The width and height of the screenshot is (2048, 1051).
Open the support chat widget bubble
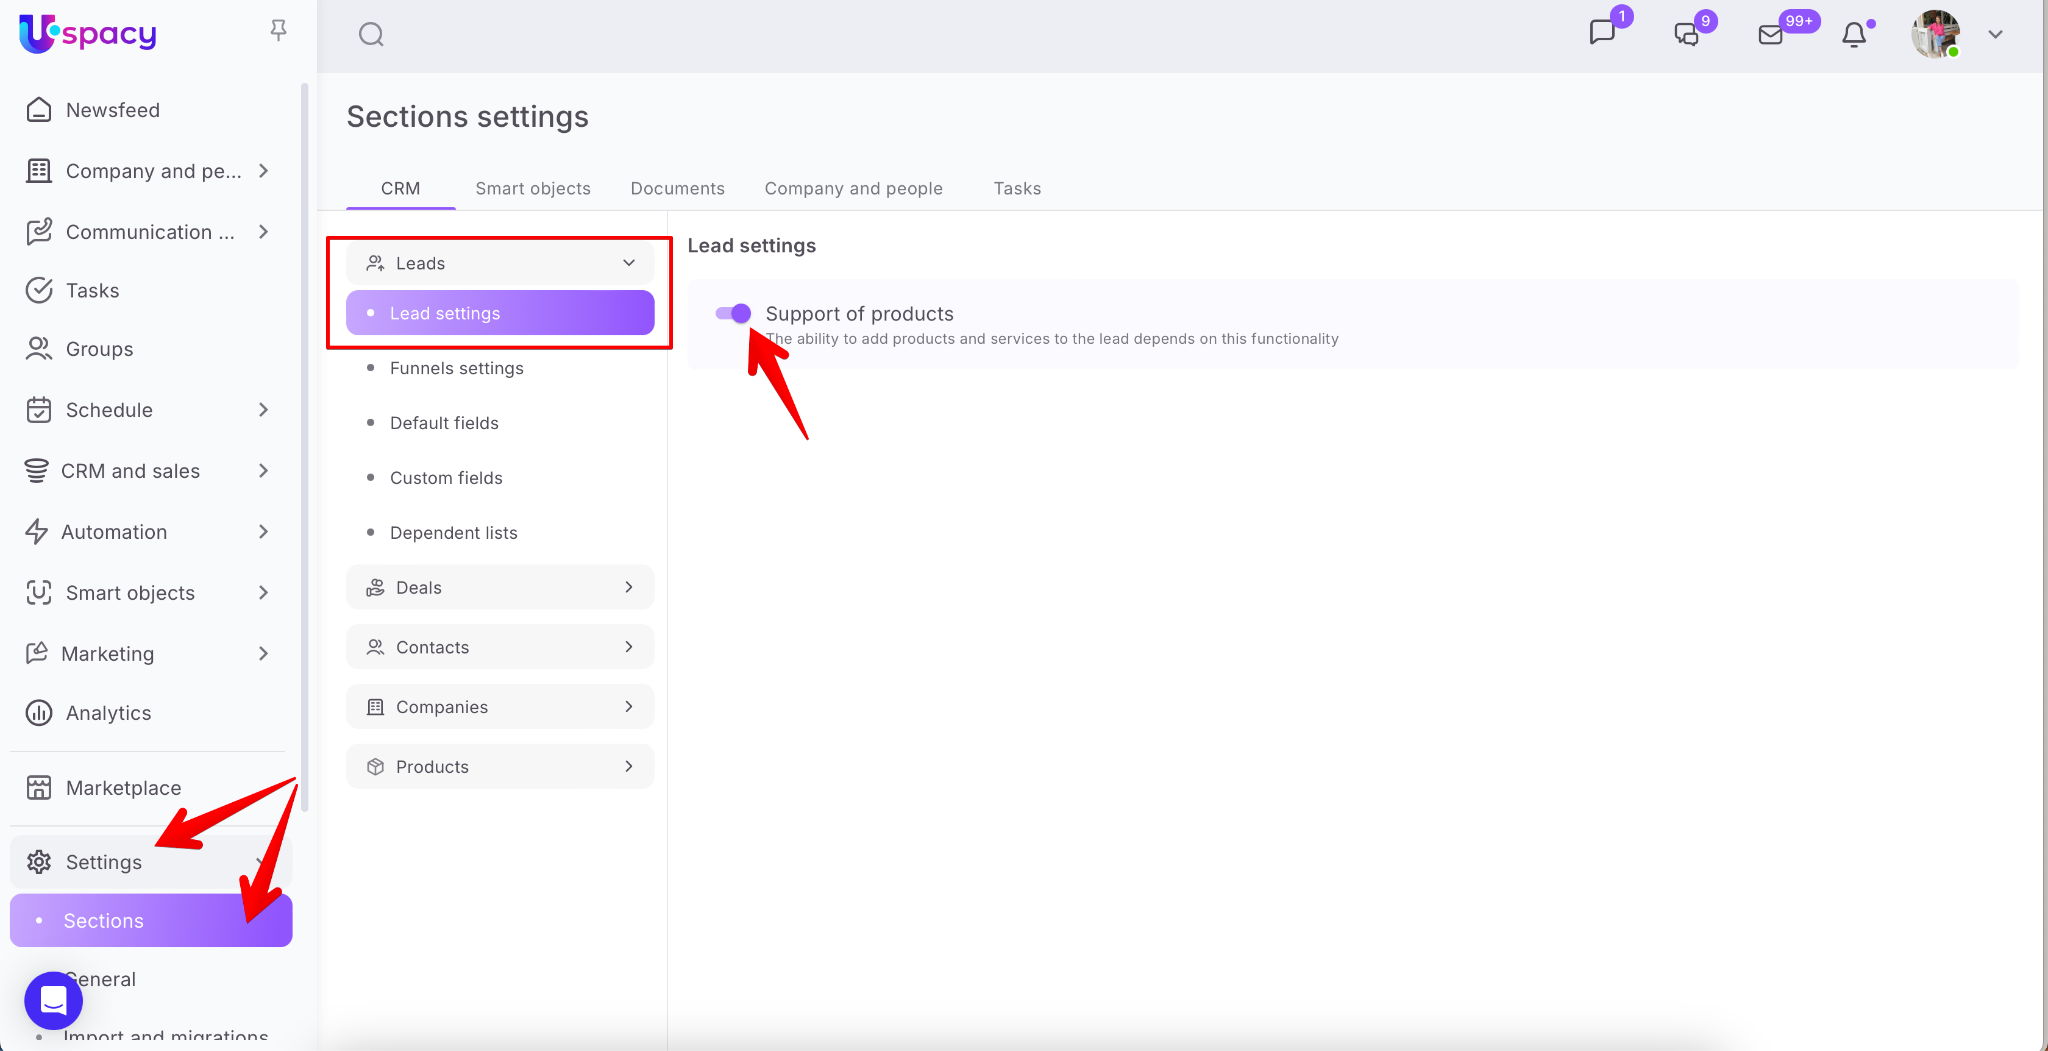[53, 1000]
